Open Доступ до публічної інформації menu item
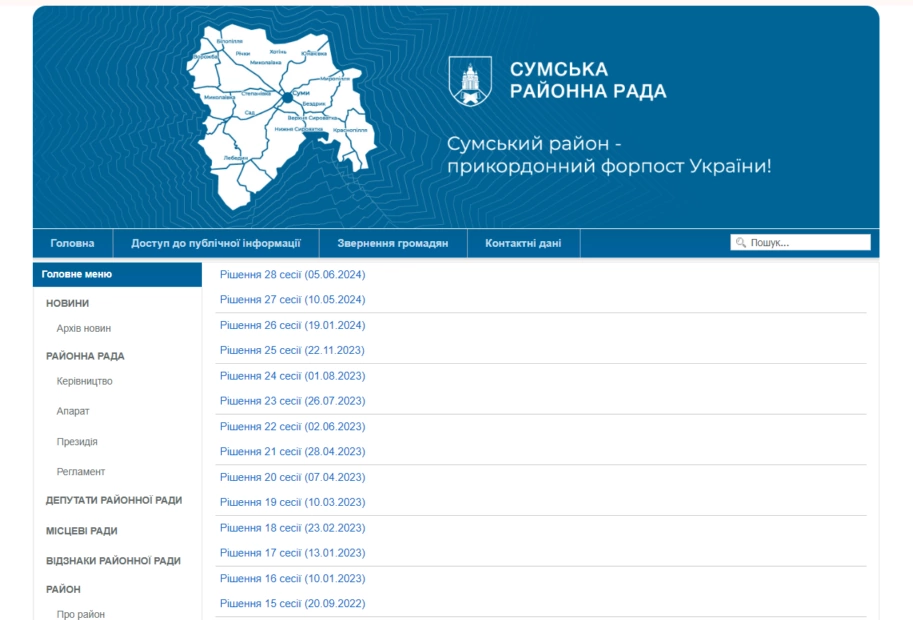 pyautogui.click(x=216, y=243)
